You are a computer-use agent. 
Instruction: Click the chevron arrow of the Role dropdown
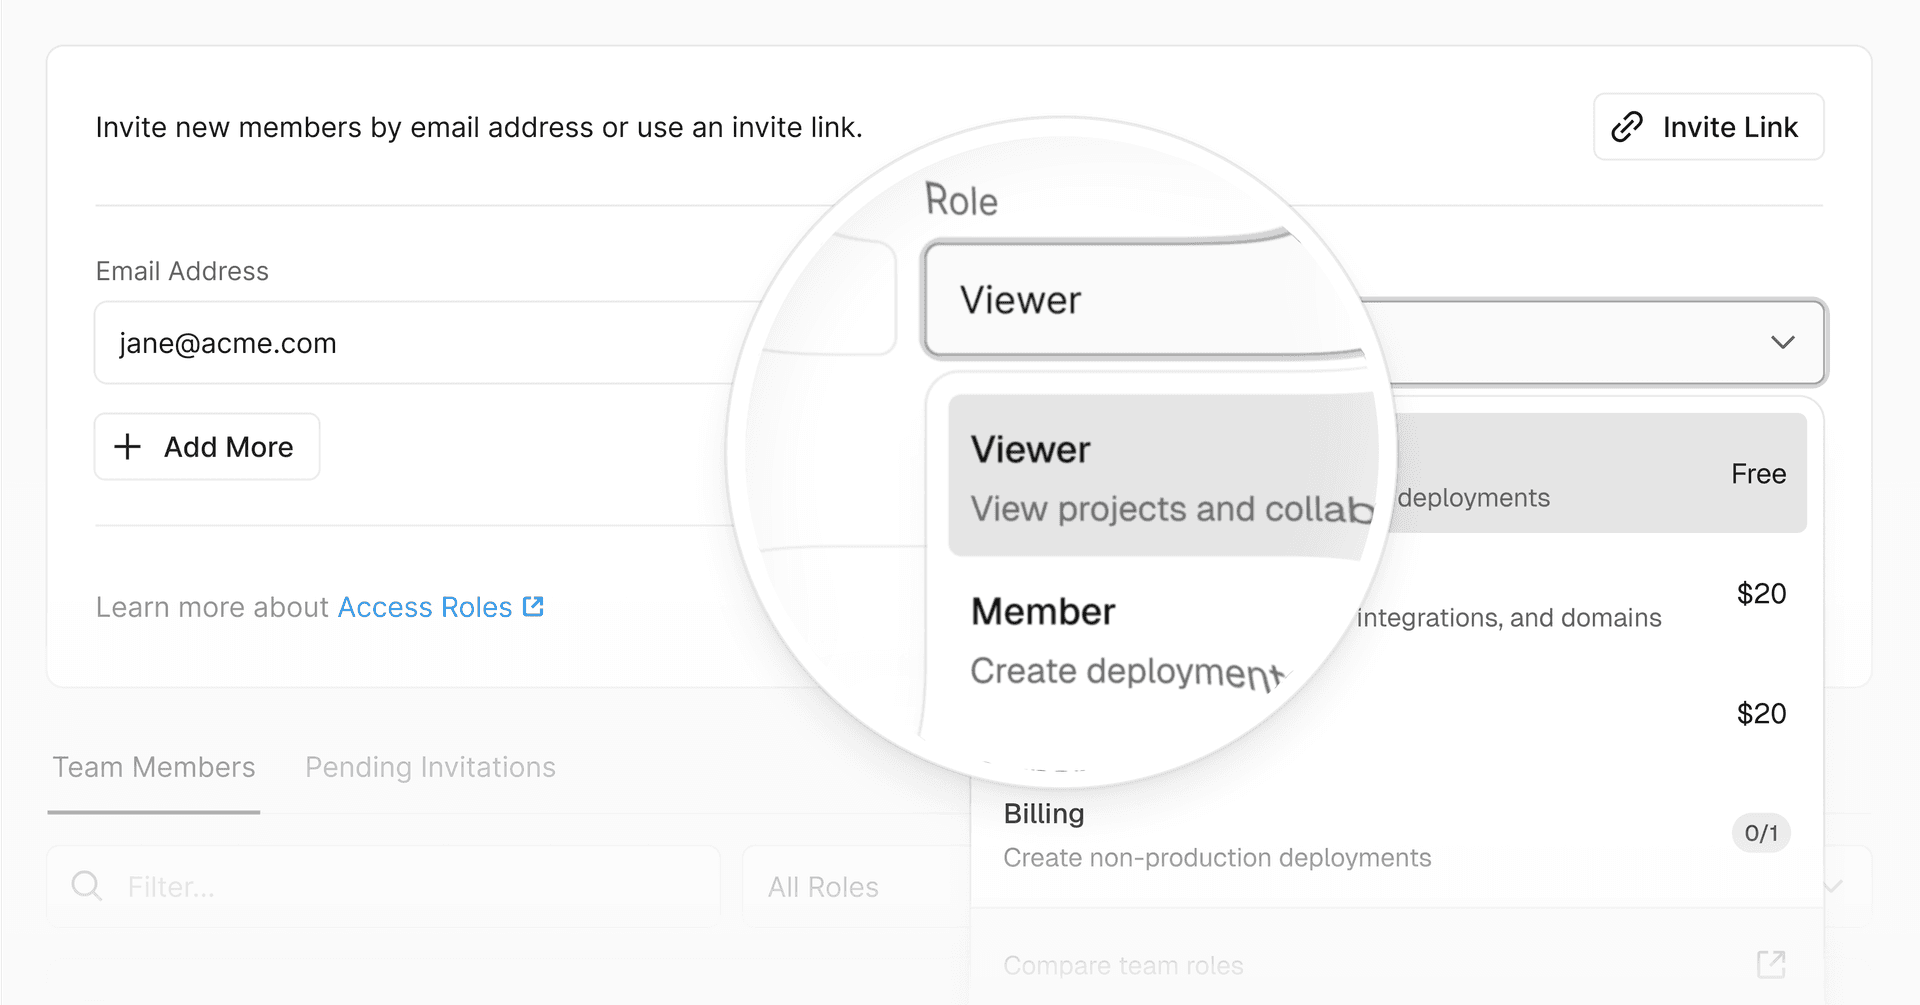click(x=1782, y=343)
